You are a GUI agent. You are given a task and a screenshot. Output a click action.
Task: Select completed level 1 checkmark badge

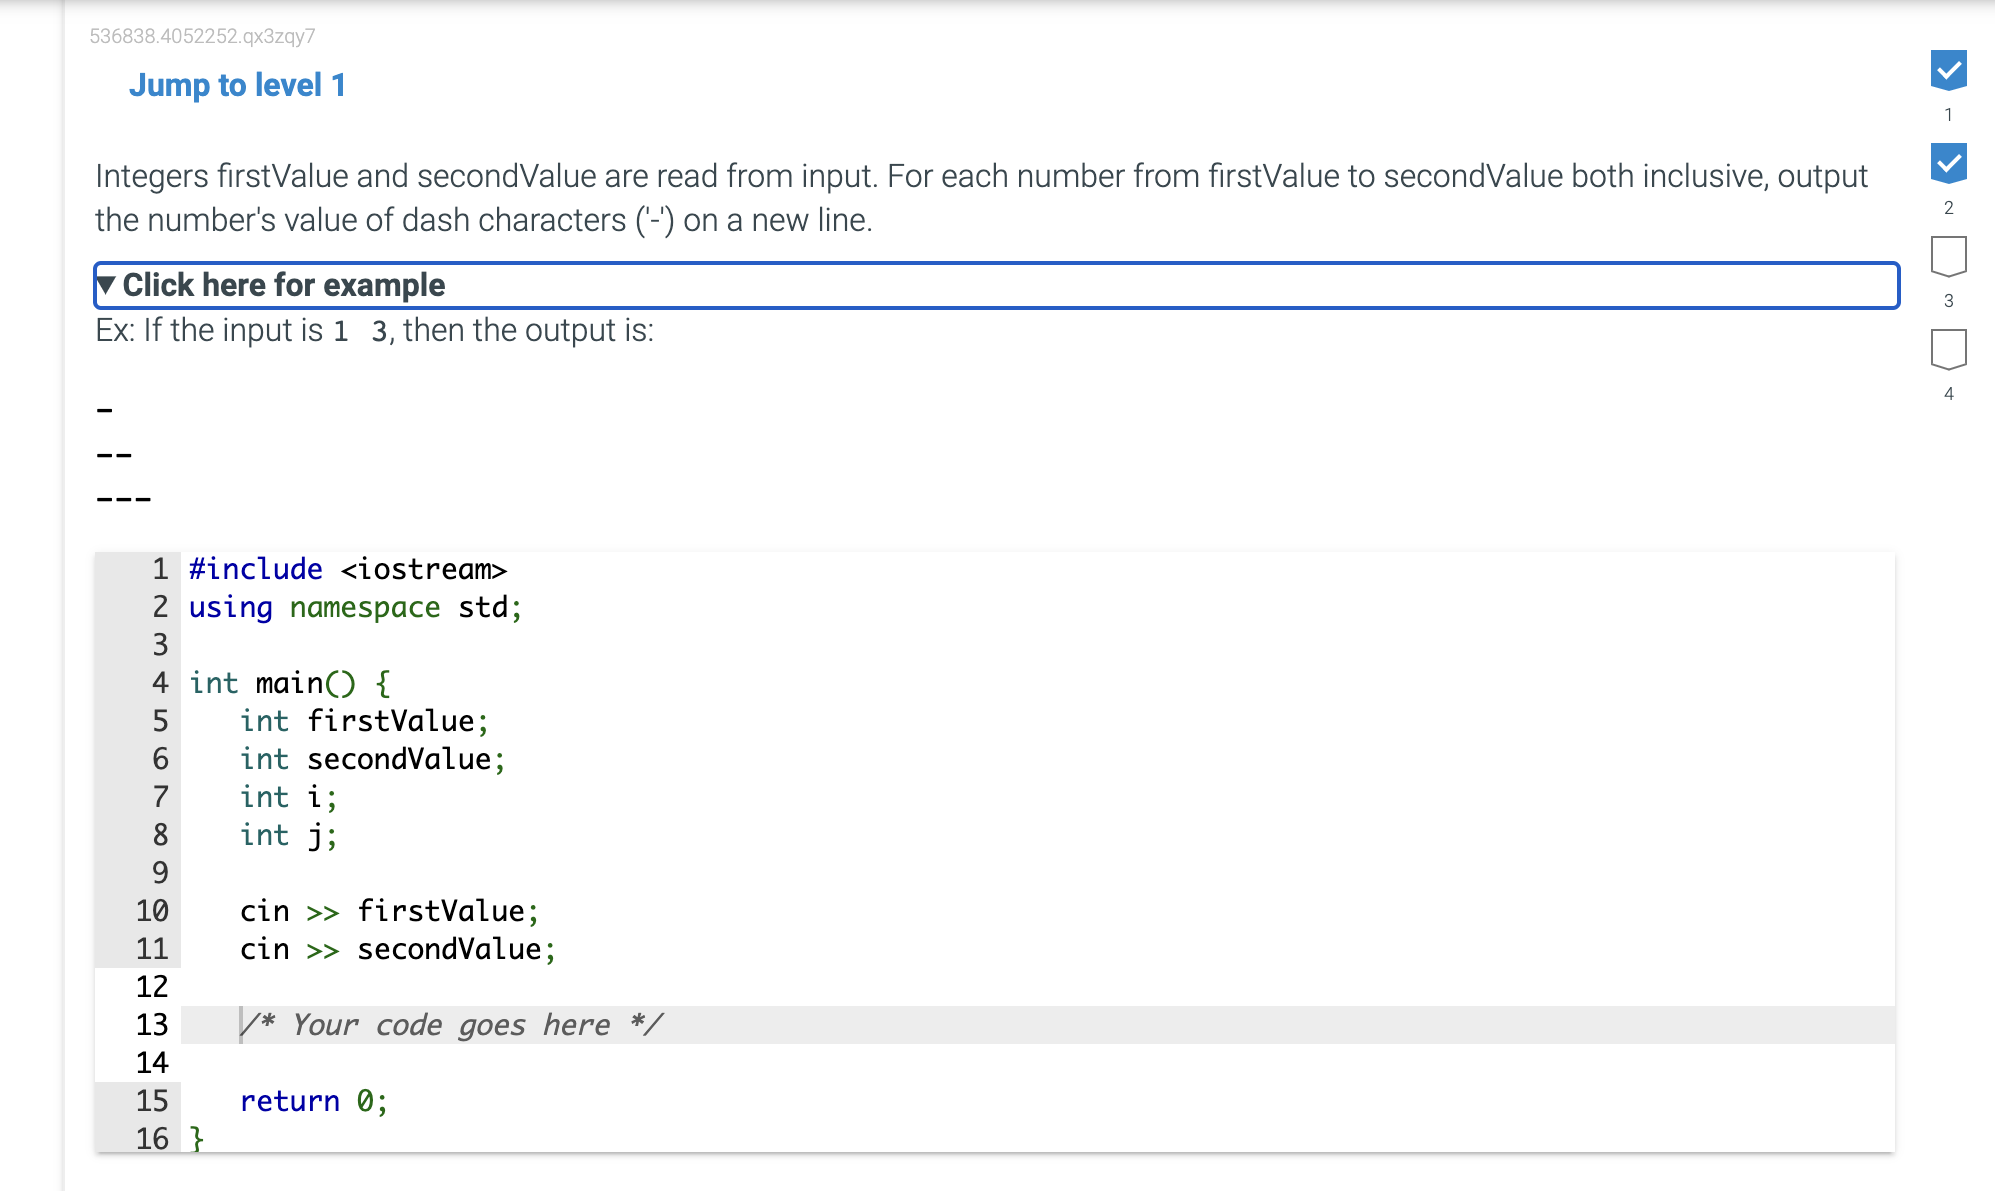click(x=1948, y=71)
